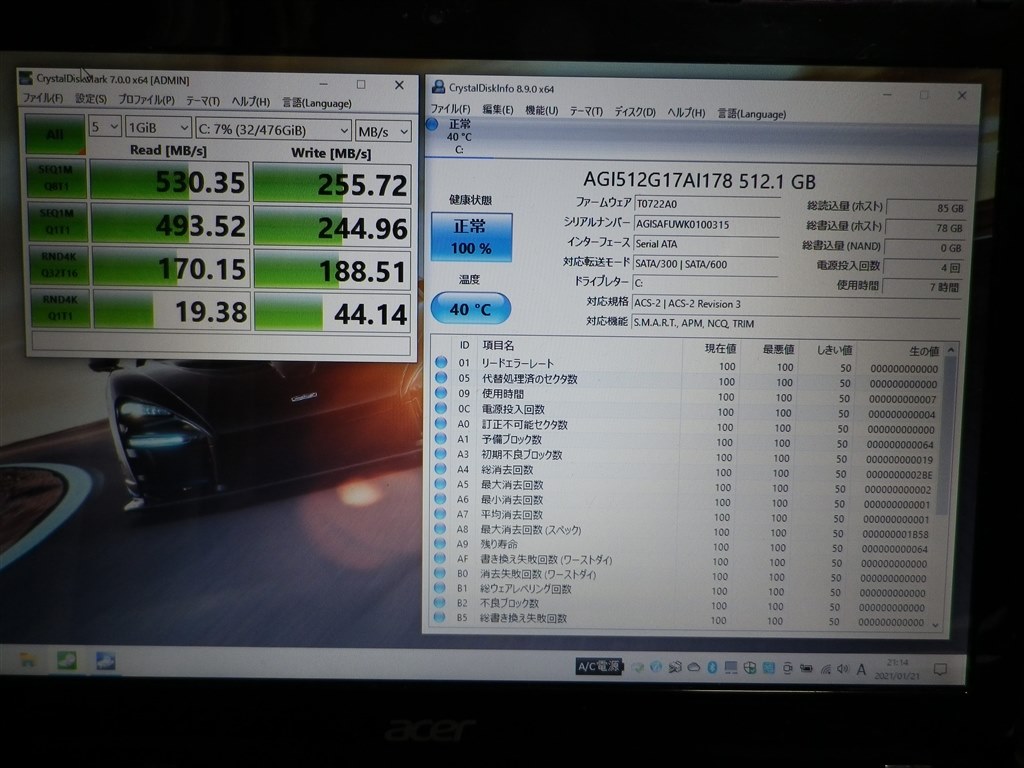Click the CrystalDiskMark comment text field
The image size is (1024, 768).
tap(221, 344)
